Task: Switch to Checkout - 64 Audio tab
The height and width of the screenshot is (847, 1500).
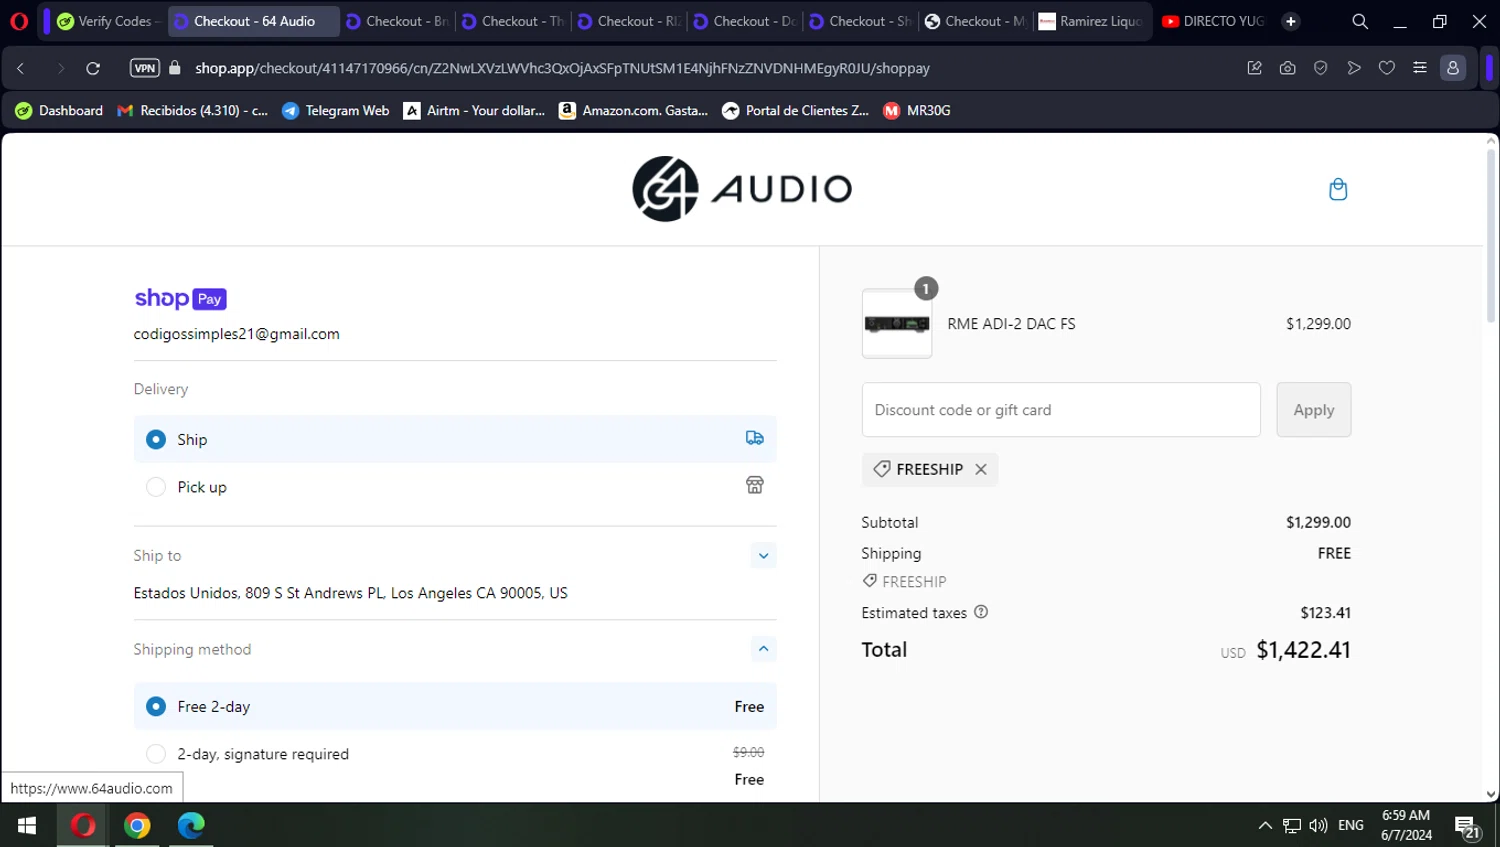Action: click(x=254, y=21)
